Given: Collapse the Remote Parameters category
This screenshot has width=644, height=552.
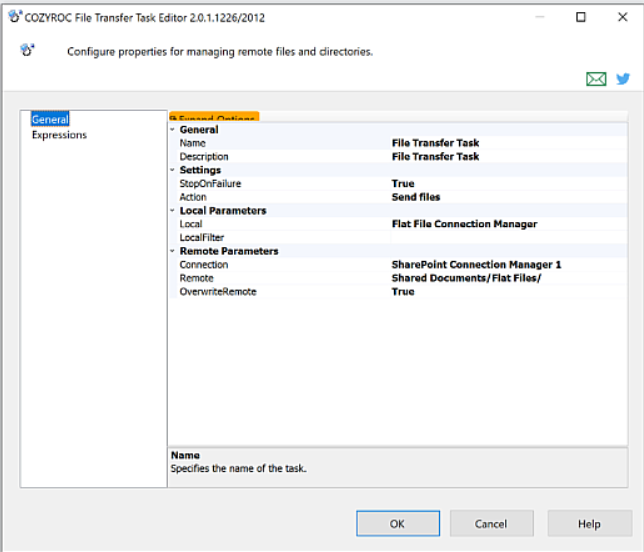Looking at the screenshot, I should coord(172,251).
